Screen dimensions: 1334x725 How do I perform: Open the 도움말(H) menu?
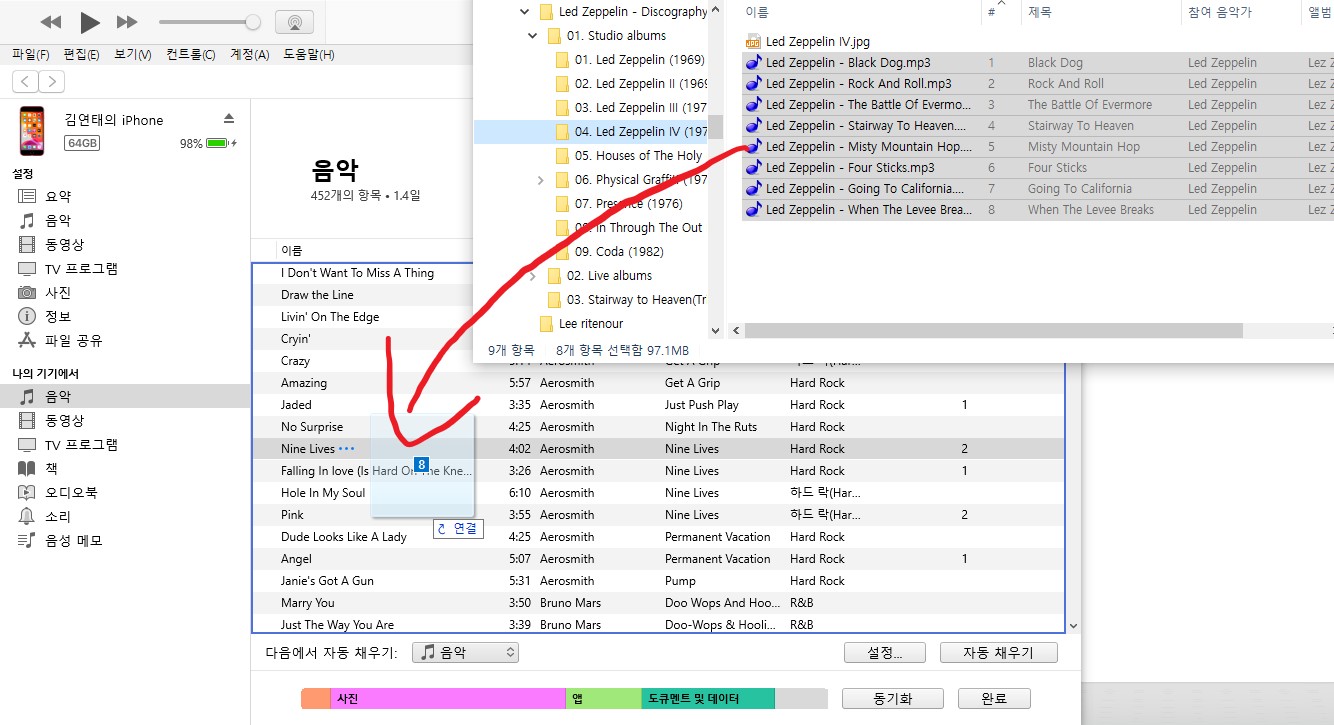[x=308, y=54]
